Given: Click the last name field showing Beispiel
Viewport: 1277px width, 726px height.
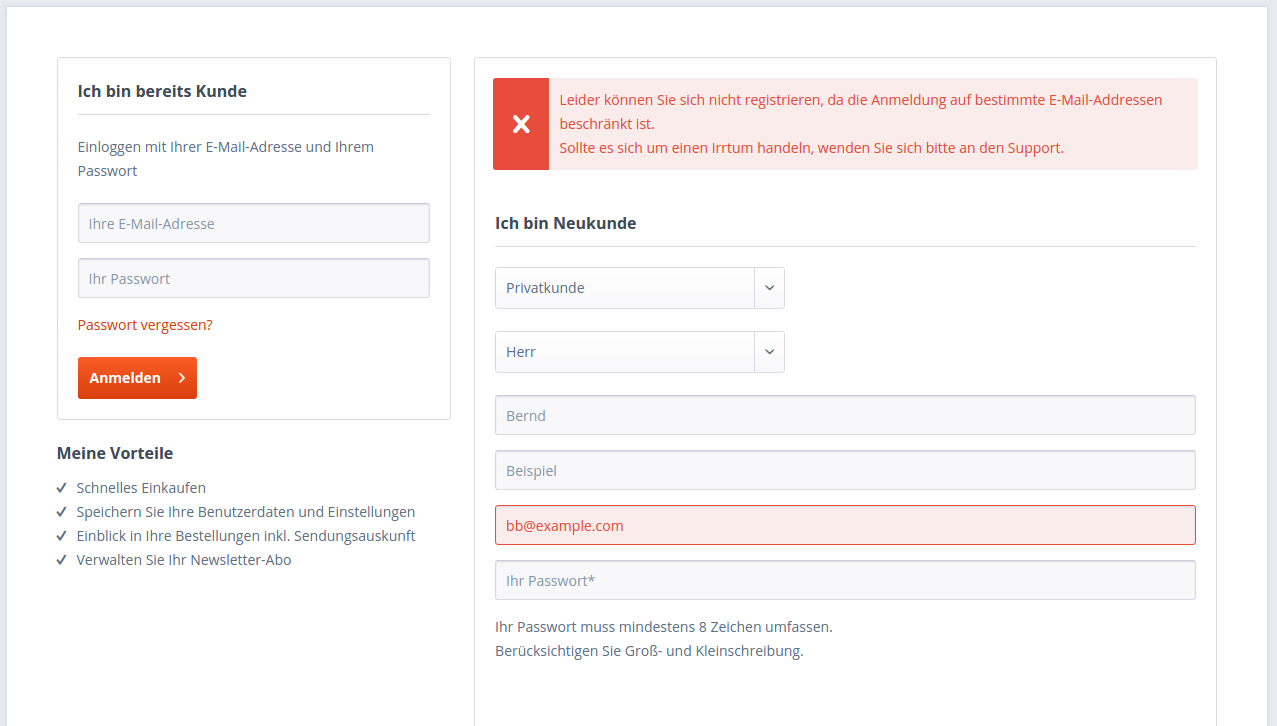Looking at the screenshot, I should coord(845,471).
